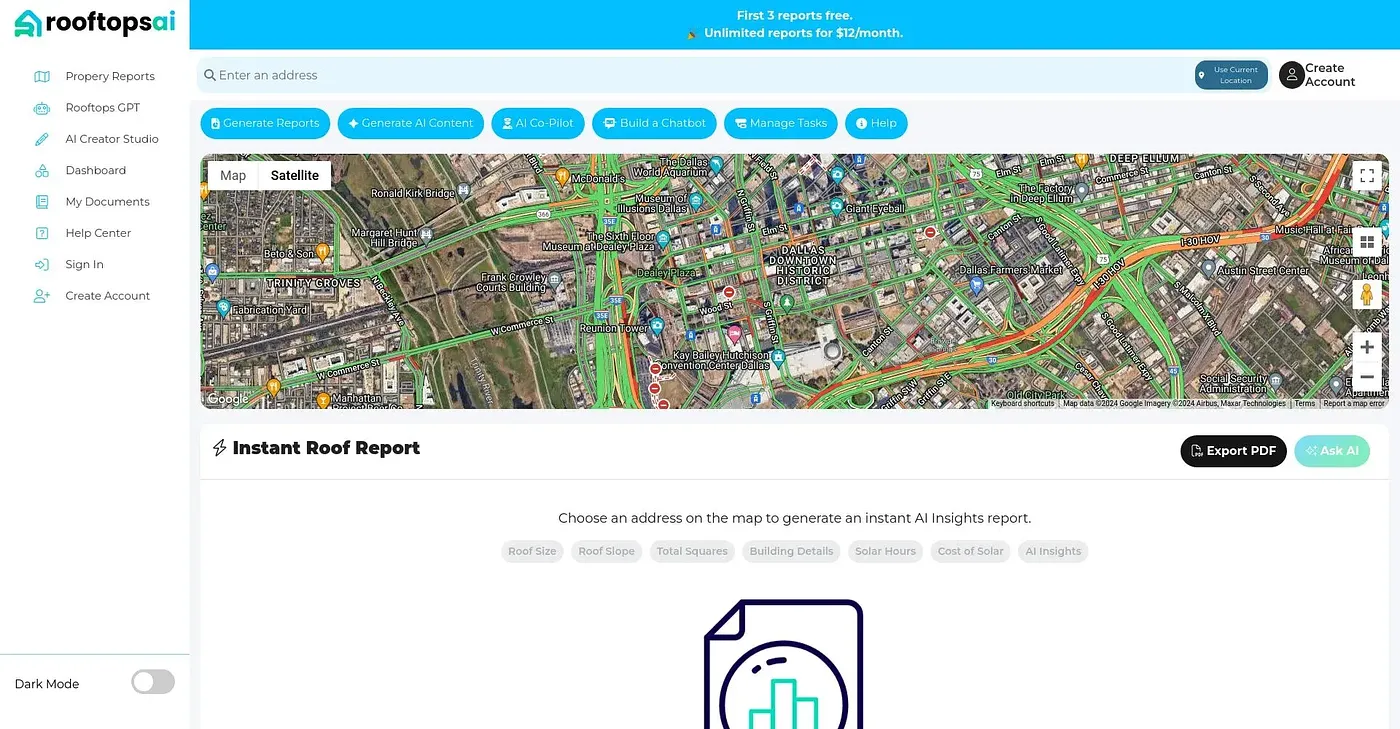Viewport: 1400px width, 729px height.
Task: Click the pencil icon beside AI Creator Studio
Action: [x=42, y=139]
